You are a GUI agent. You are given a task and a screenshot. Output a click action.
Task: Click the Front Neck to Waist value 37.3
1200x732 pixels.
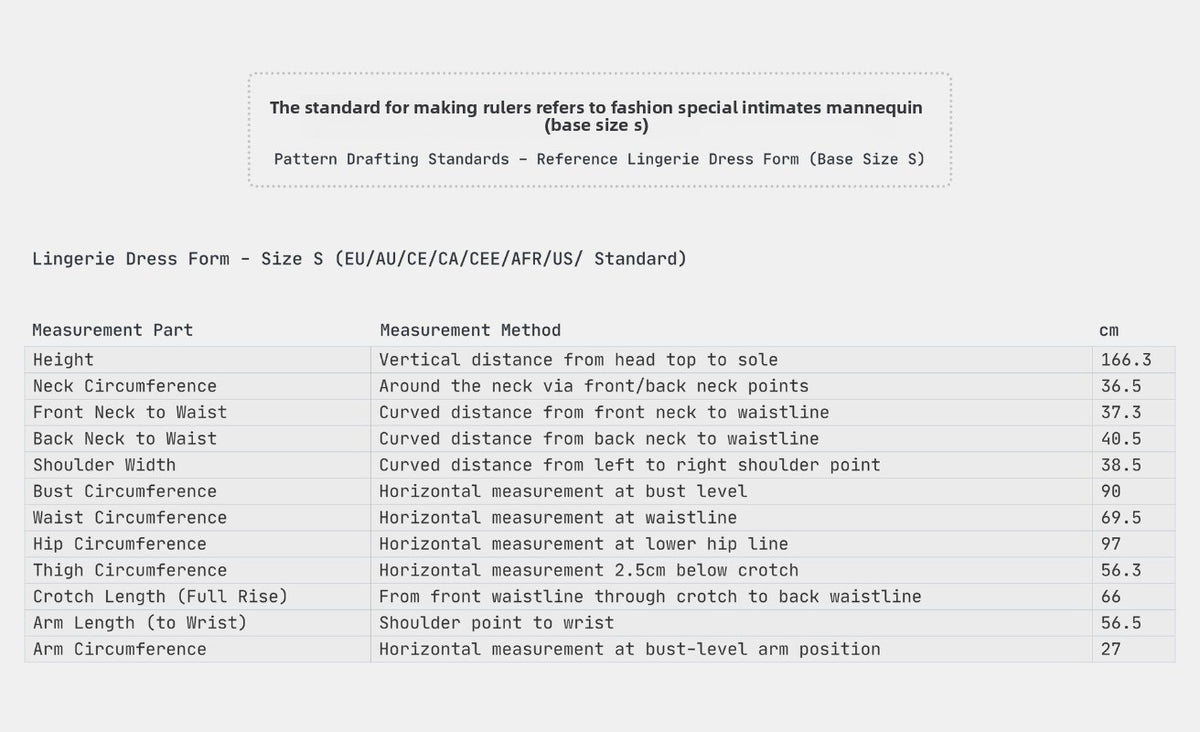(1121, 412)
